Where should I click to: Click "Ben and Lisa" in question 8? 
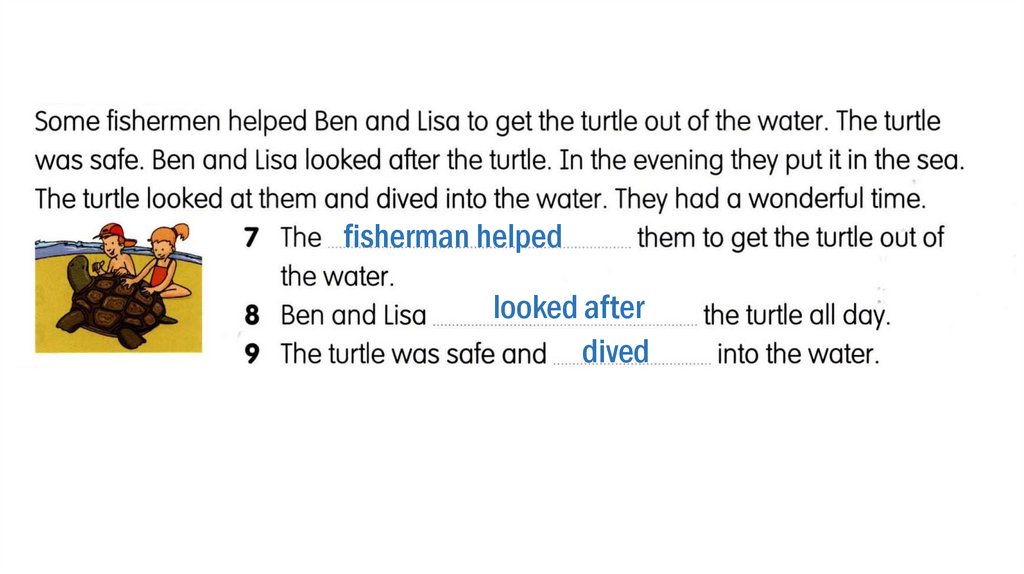pos(353,316)
